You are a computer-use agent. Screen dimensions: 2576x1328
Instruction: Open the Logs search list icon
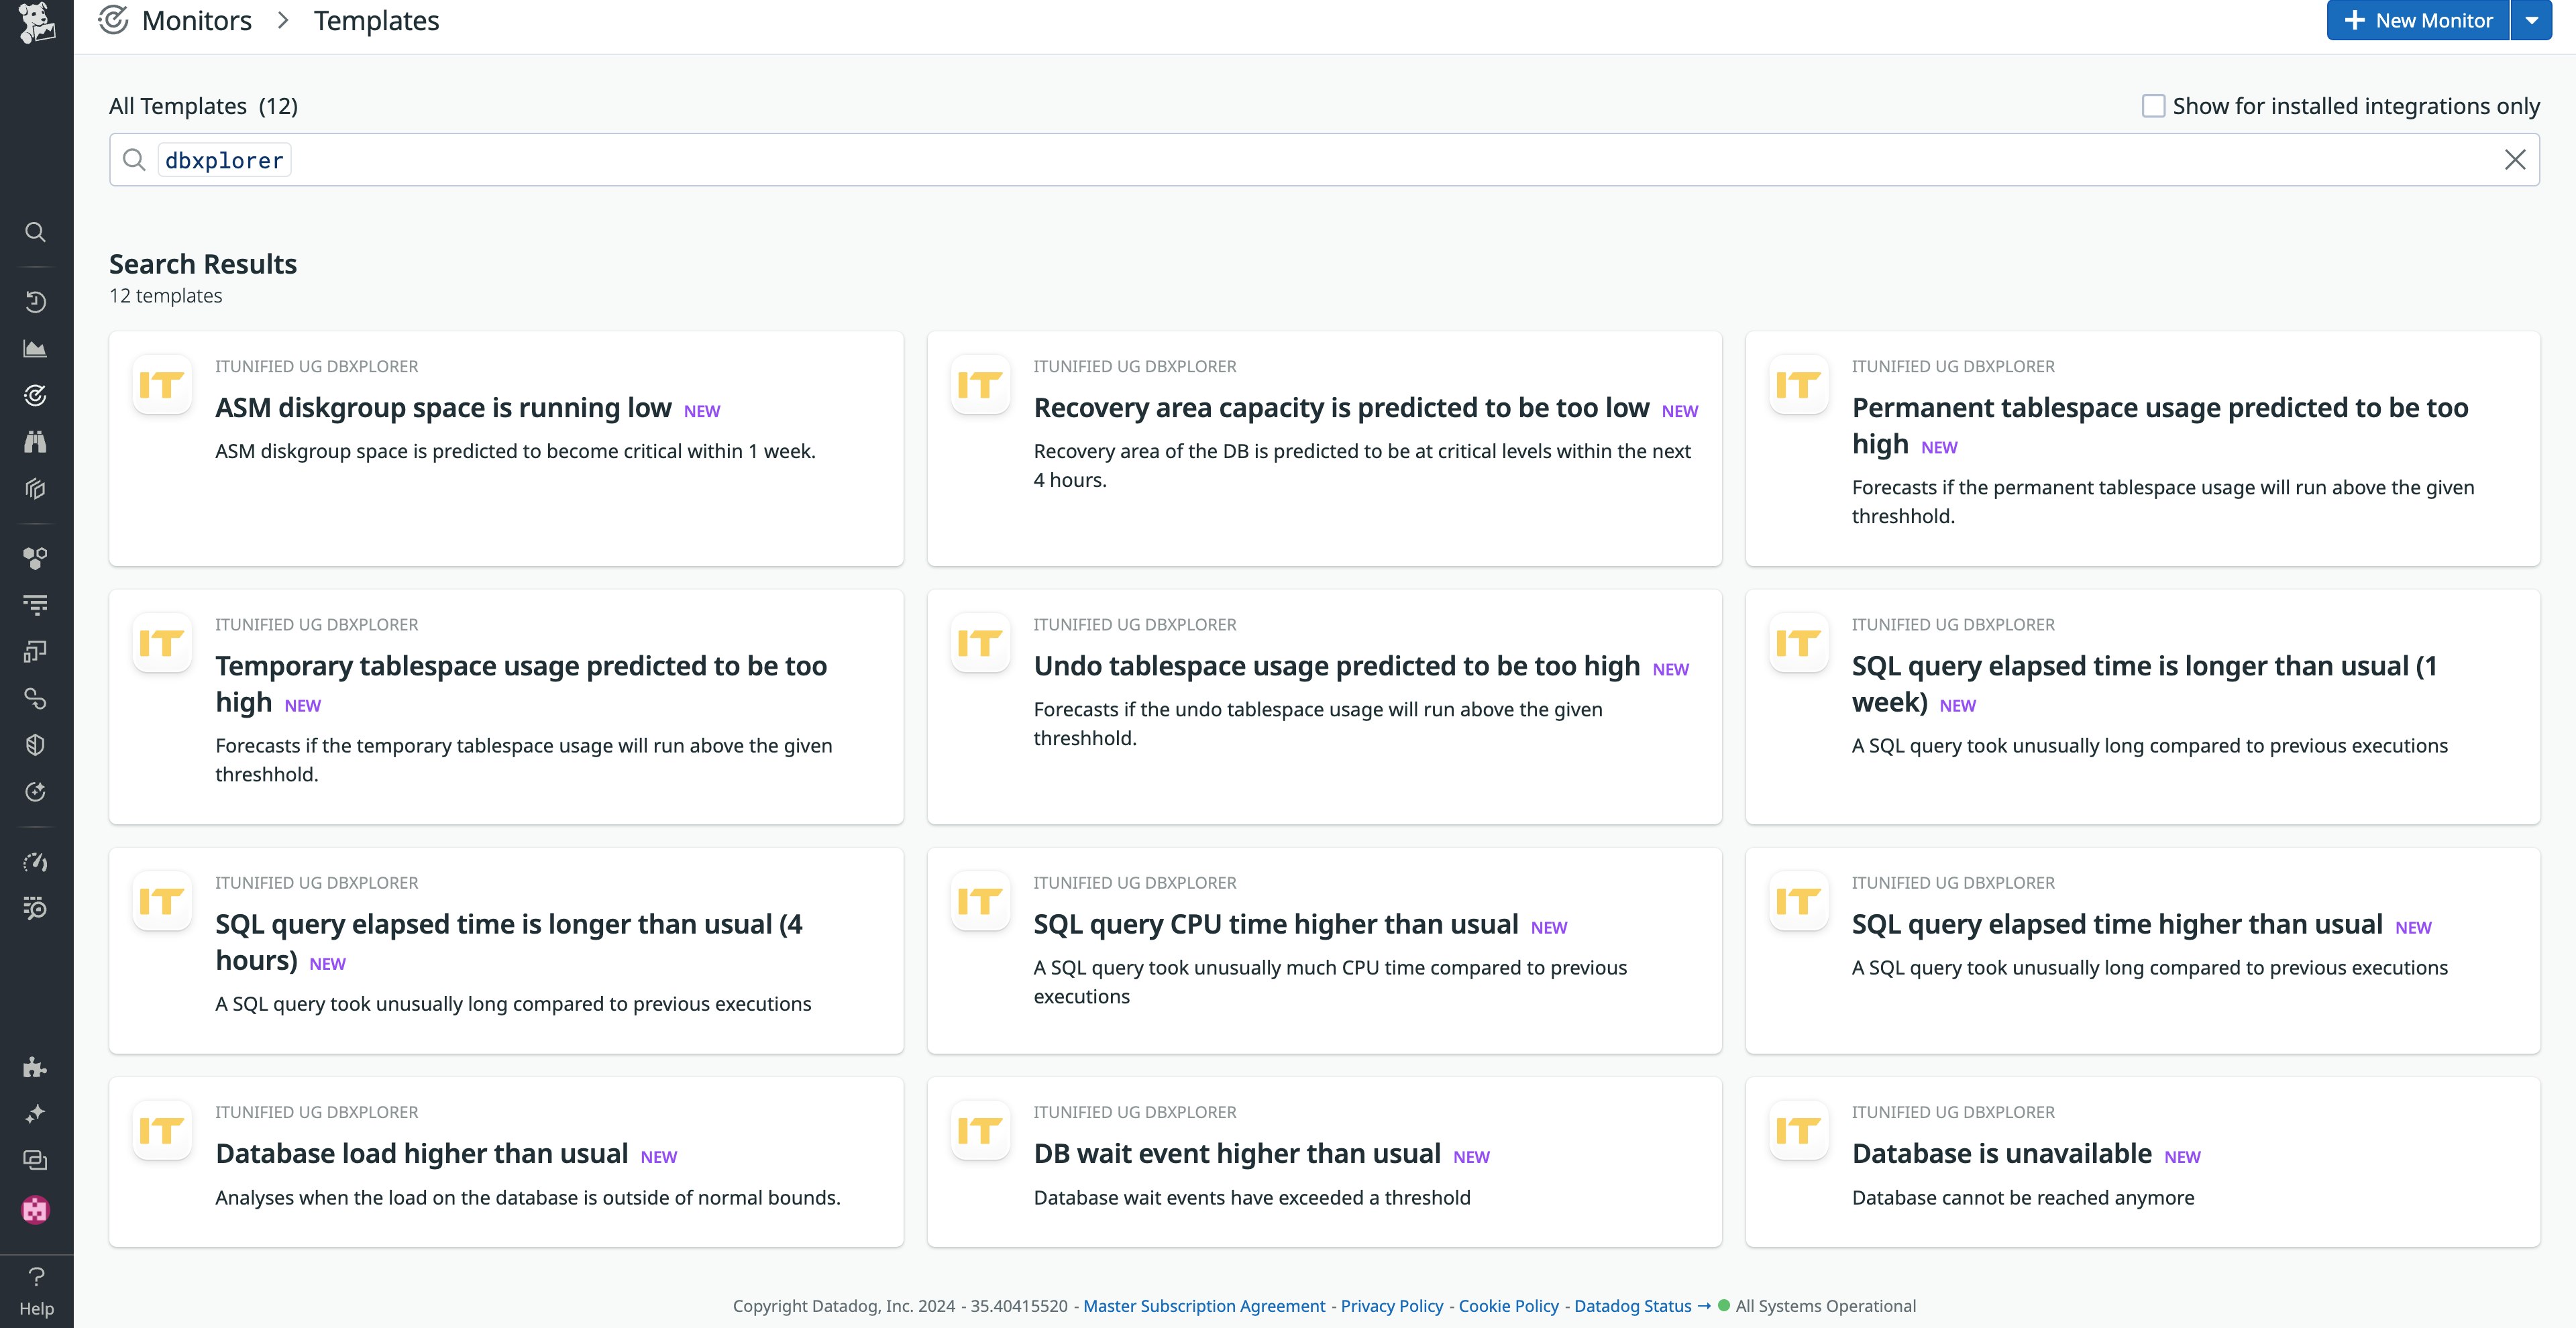35,908
